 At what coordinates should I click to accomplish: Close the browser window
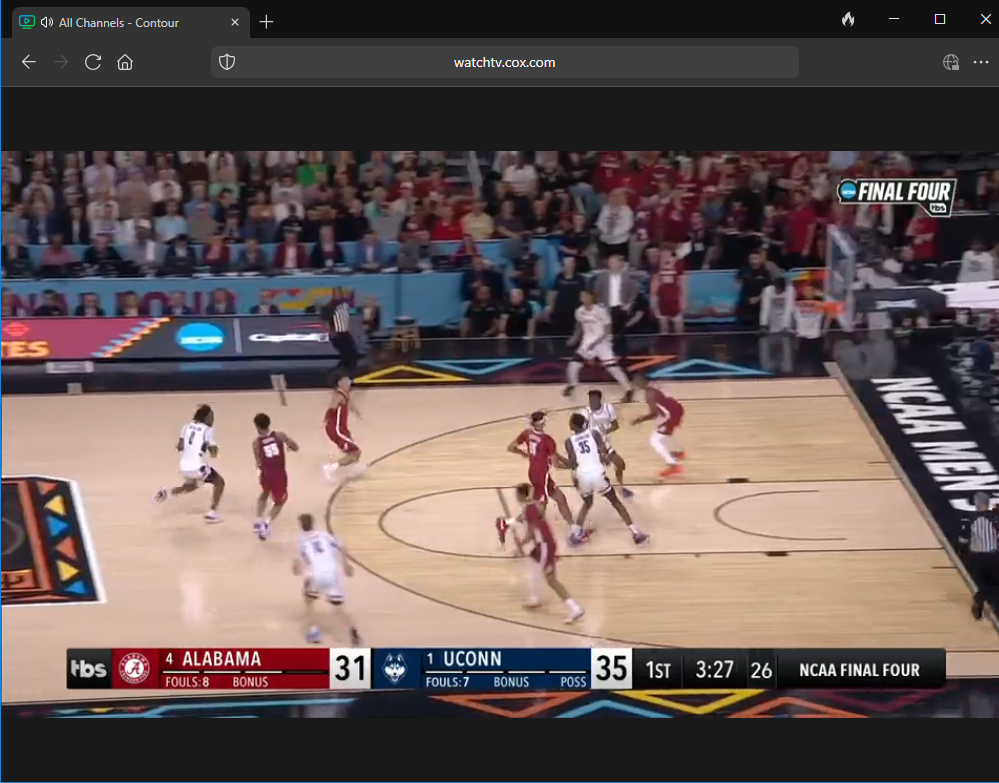pos(985,19)
